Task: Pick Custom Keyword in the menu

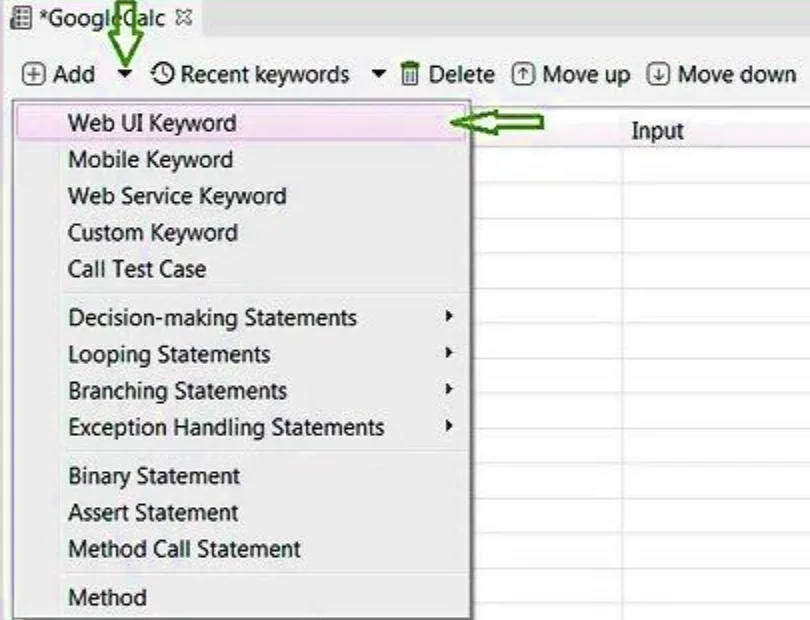Action: [153, 233]
